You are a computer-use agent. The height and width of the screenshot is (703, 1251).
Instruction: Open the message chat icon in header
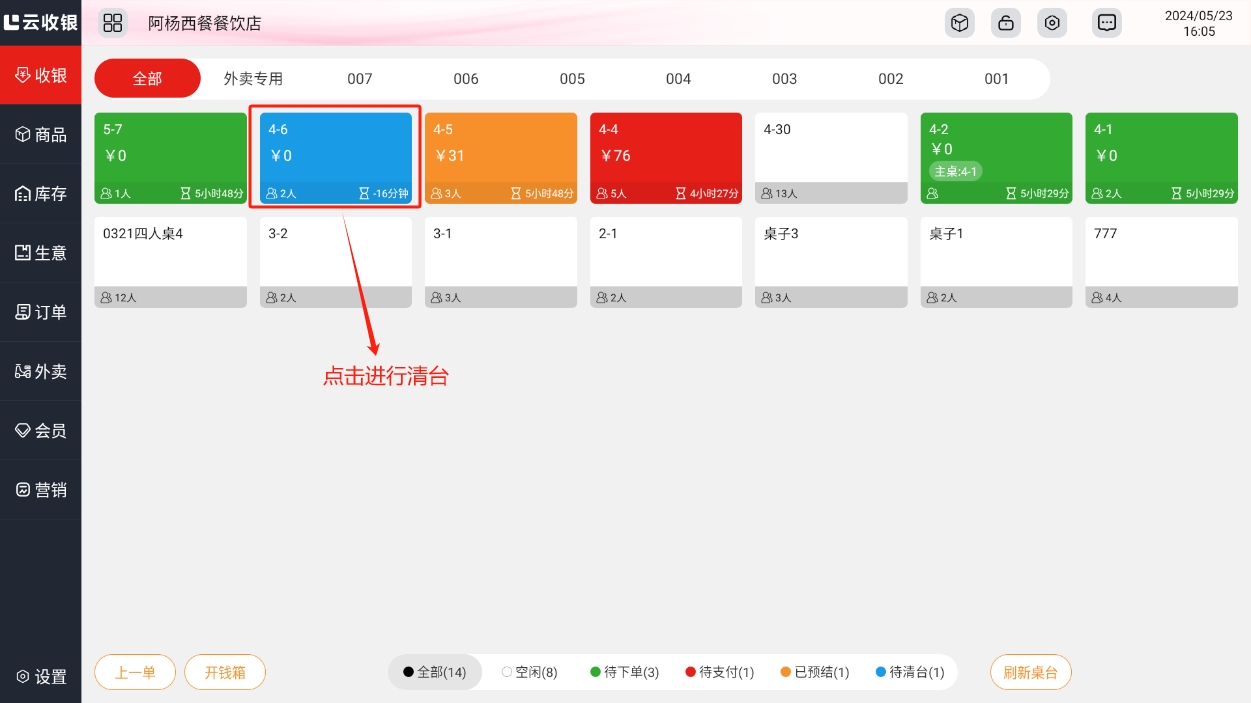pos(1107,23)
